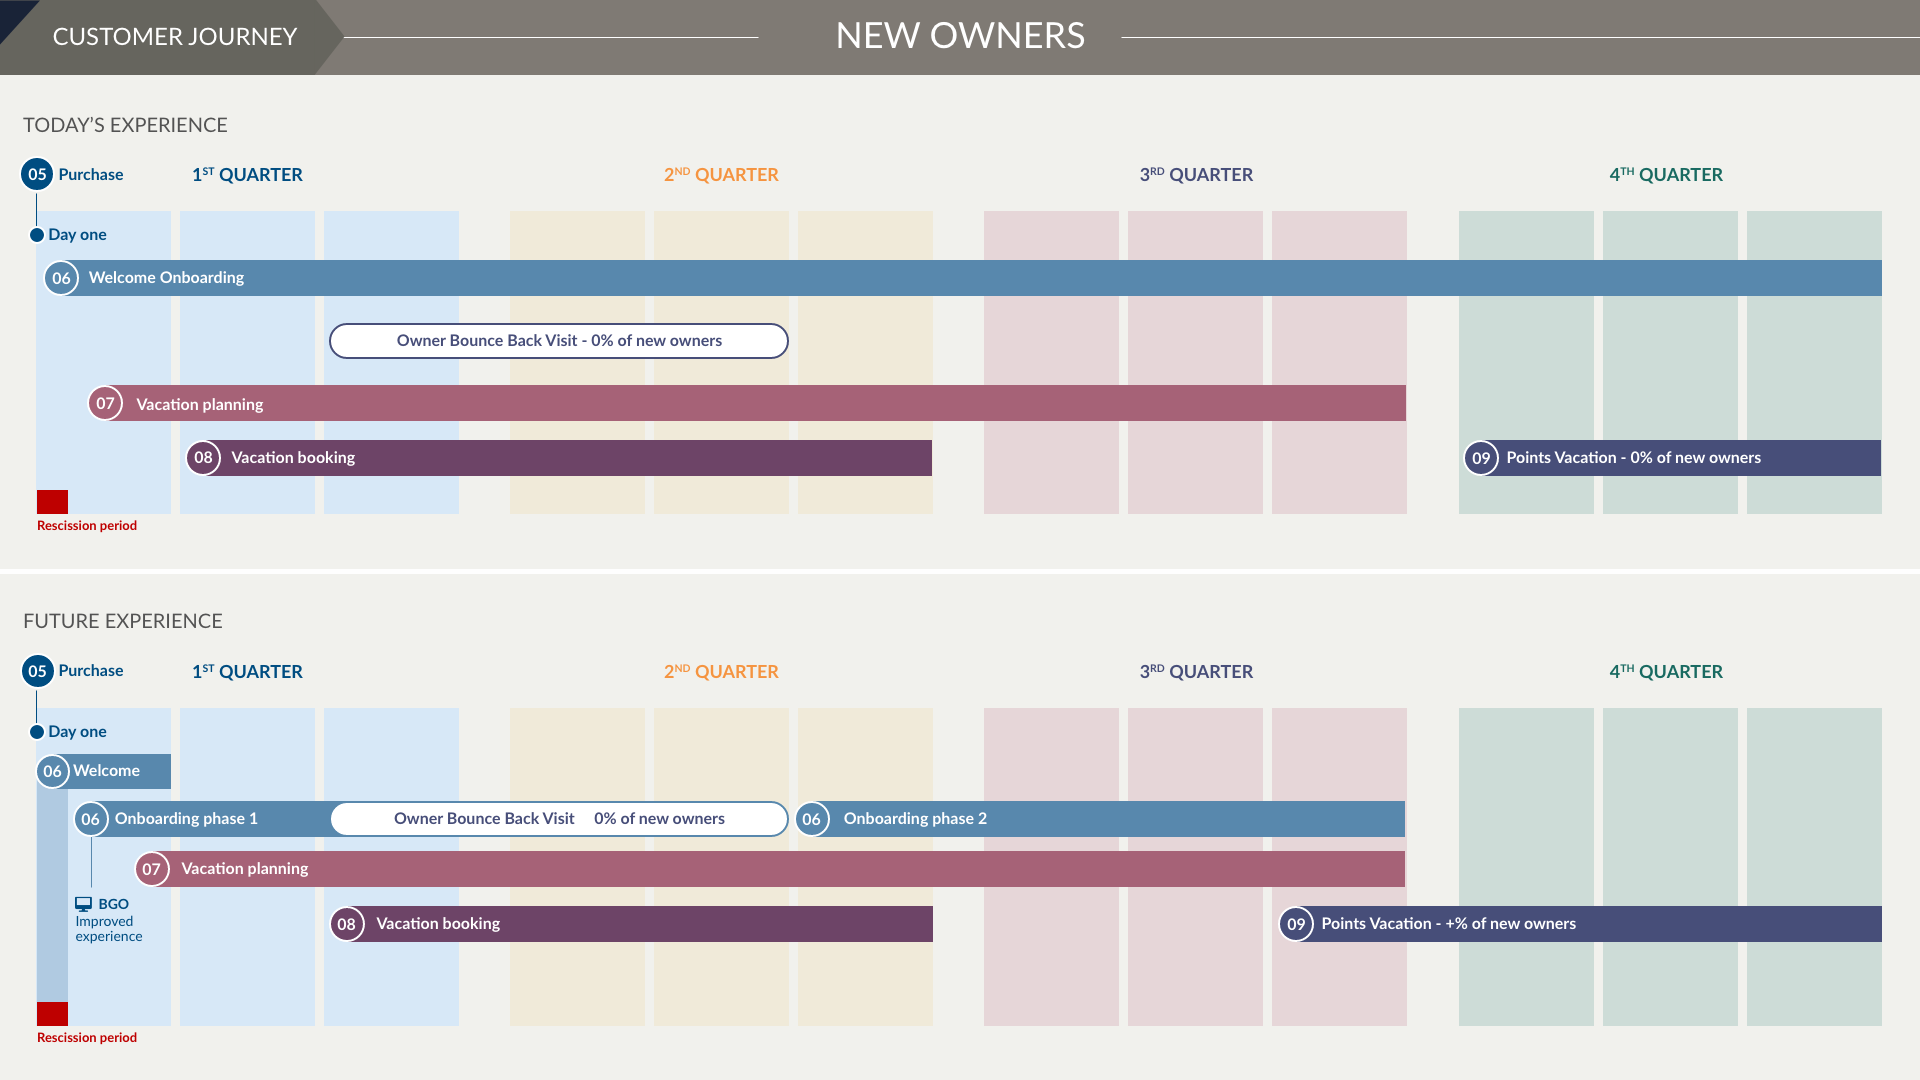Click the "07" circle on Future Vacation planning bar

pyautogui.click(x=152, y=868)
